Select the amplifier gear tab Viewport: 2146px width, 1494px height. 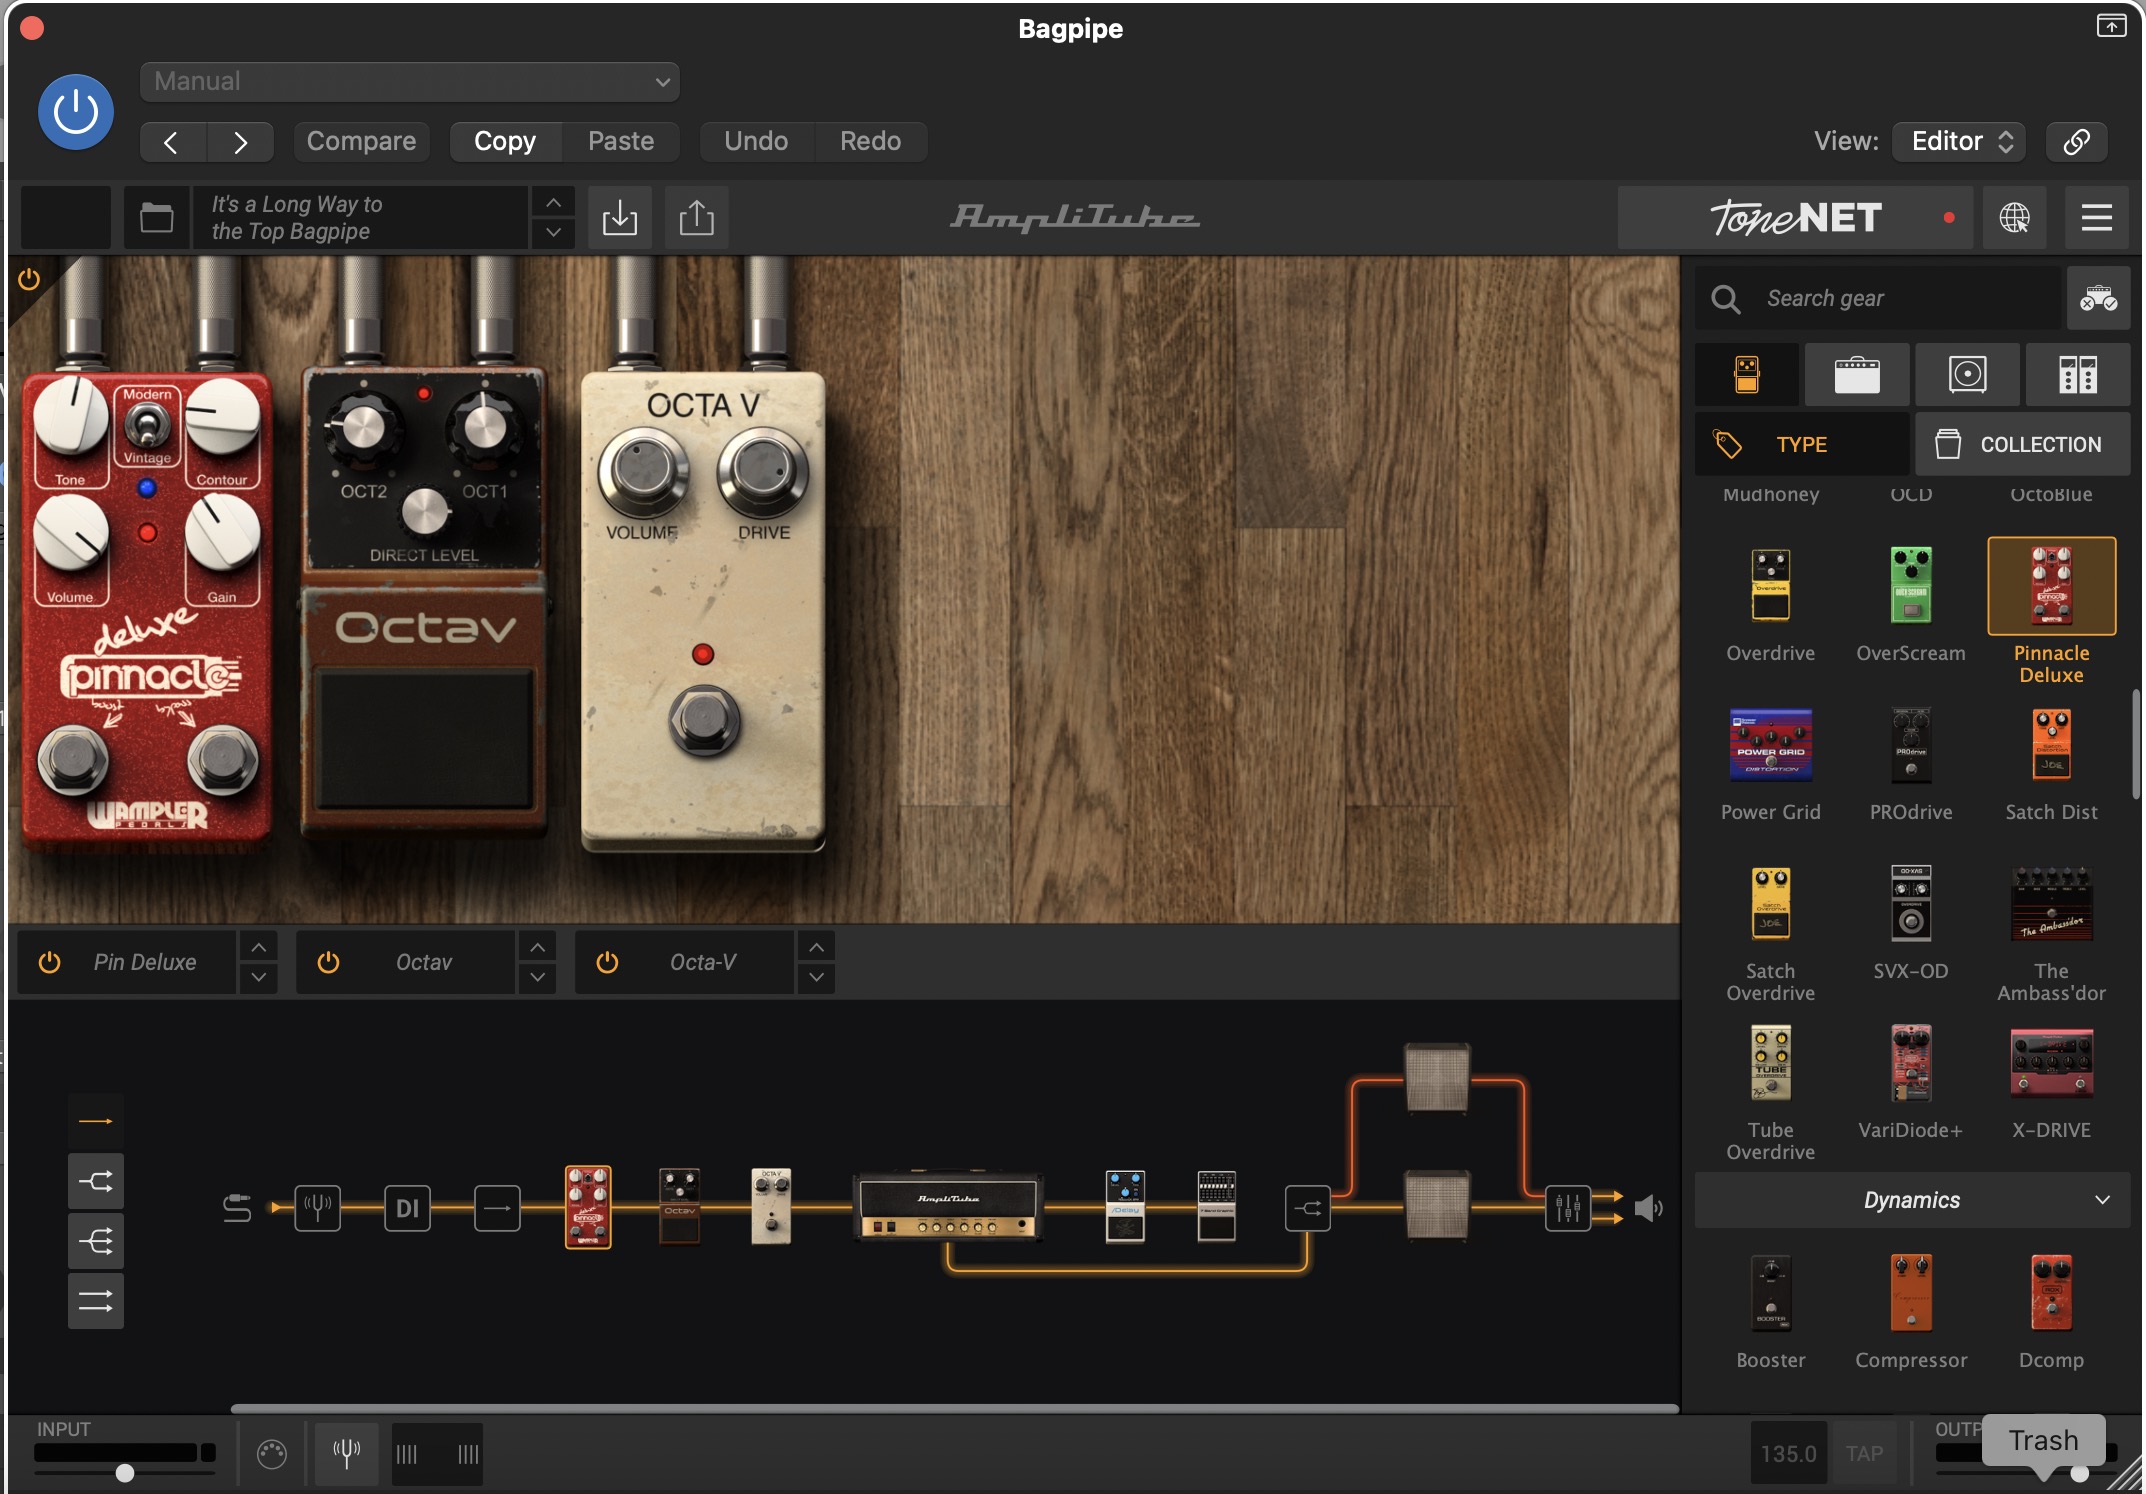point(1857,375)
